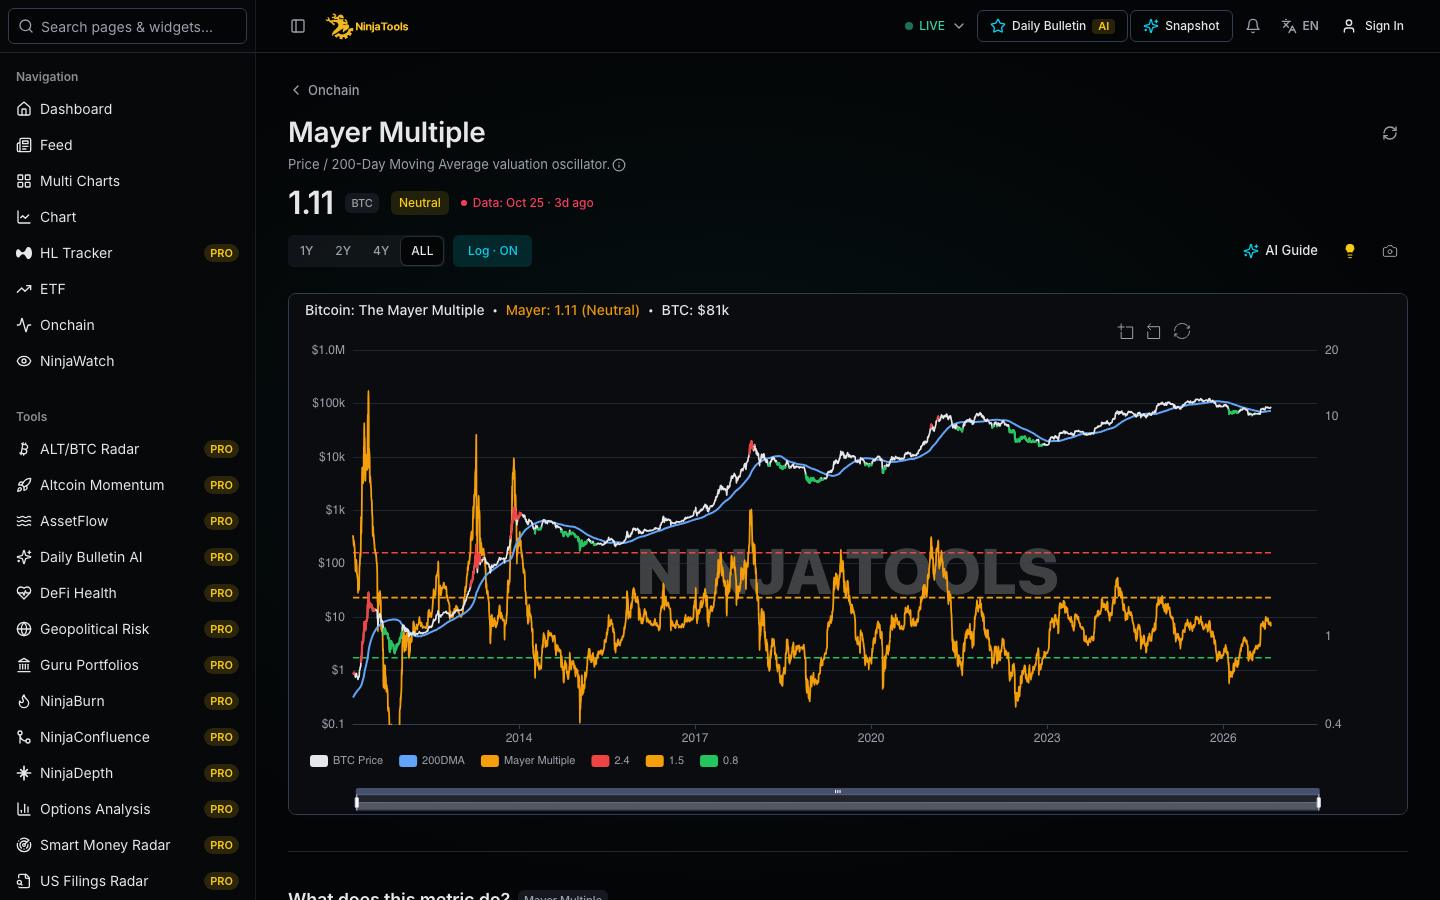Click the Snapshot button

point(1181,26)
